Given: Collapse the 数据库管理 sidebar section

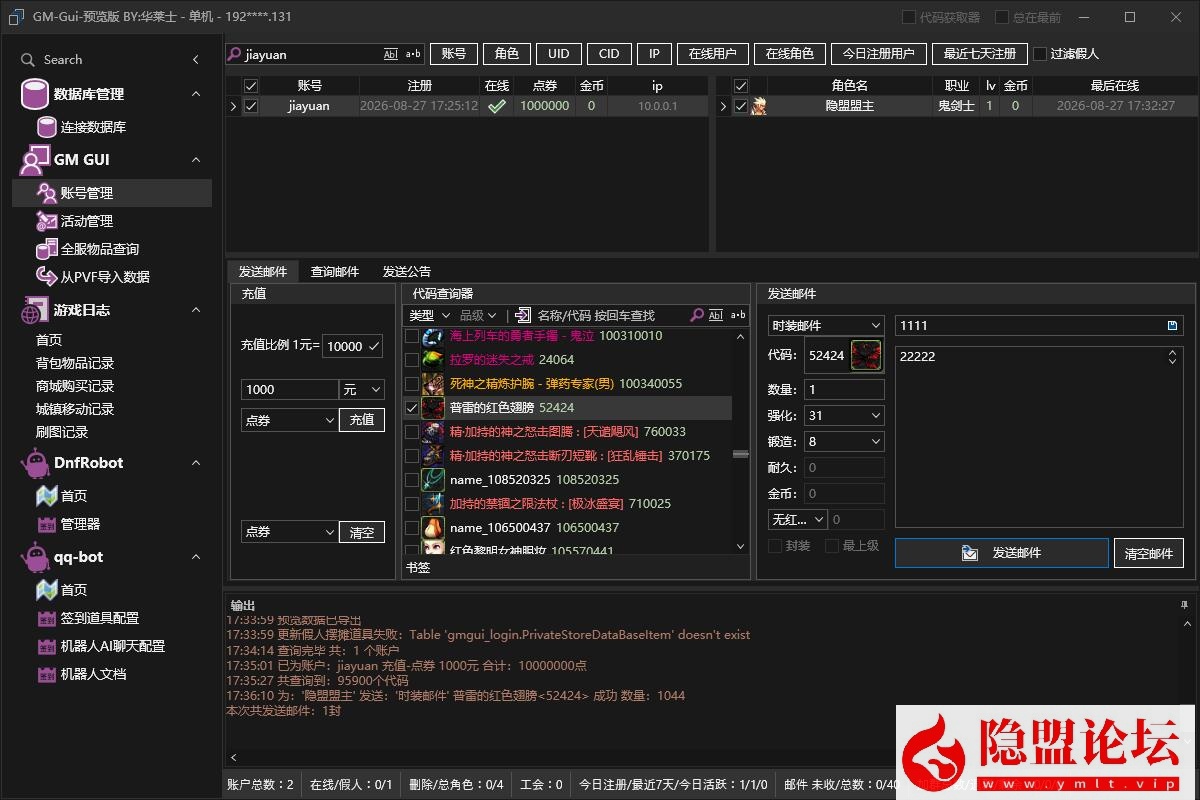Looking at the screenshot, I should [x=196, y=94].
